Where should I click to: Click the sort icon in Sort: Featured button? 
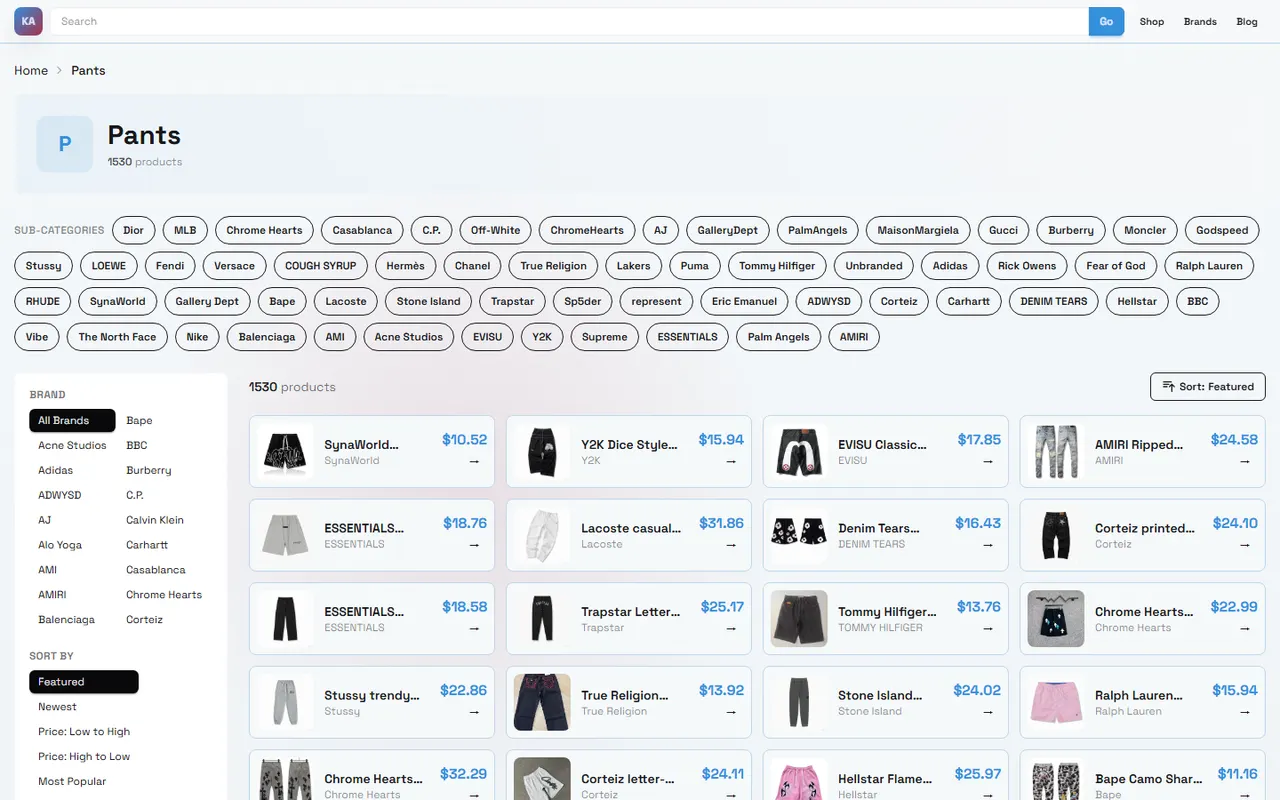[1168, 387]
